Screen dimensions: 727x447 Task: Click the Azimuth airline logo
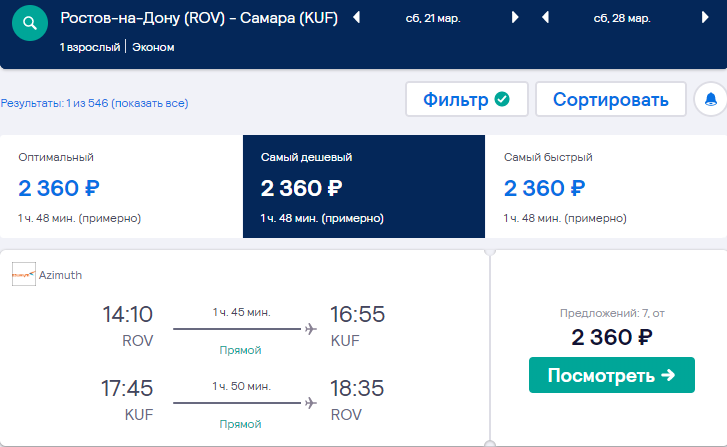click(24, 274)
